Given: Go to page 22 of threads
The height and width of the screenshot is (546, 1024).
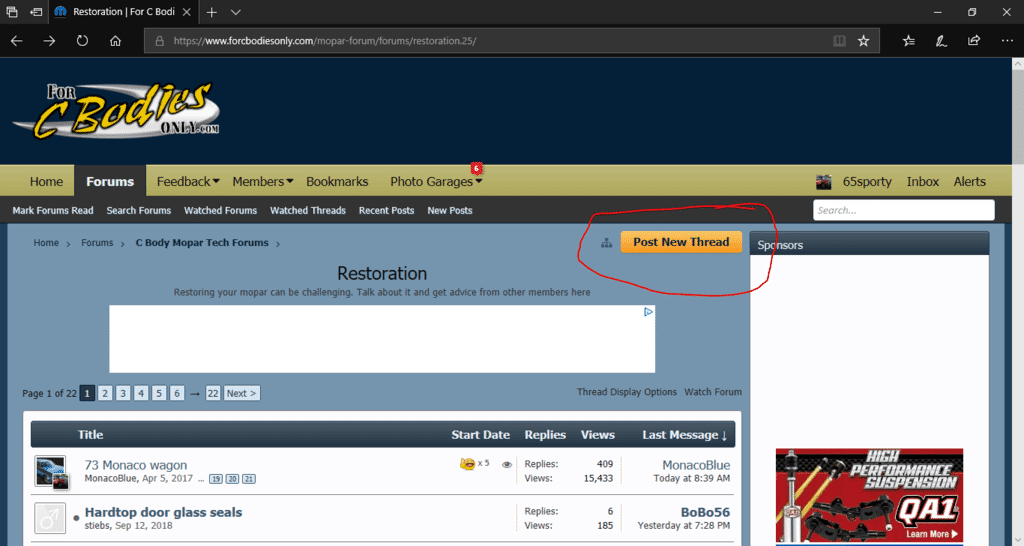Looking at the screenshot, I should (x=212, y=393).
